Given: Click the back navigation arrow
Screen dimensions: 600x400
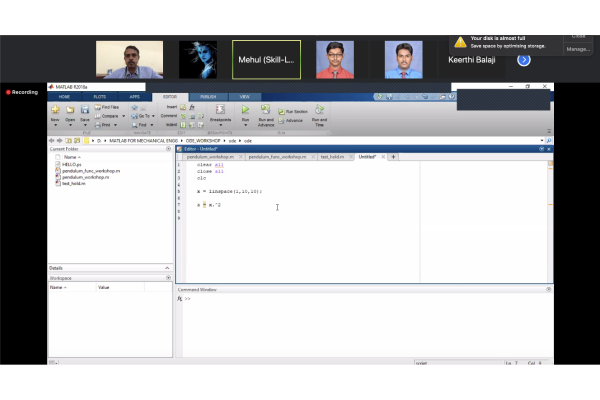Looking at the screenshot, I should (x=52, y=141).
